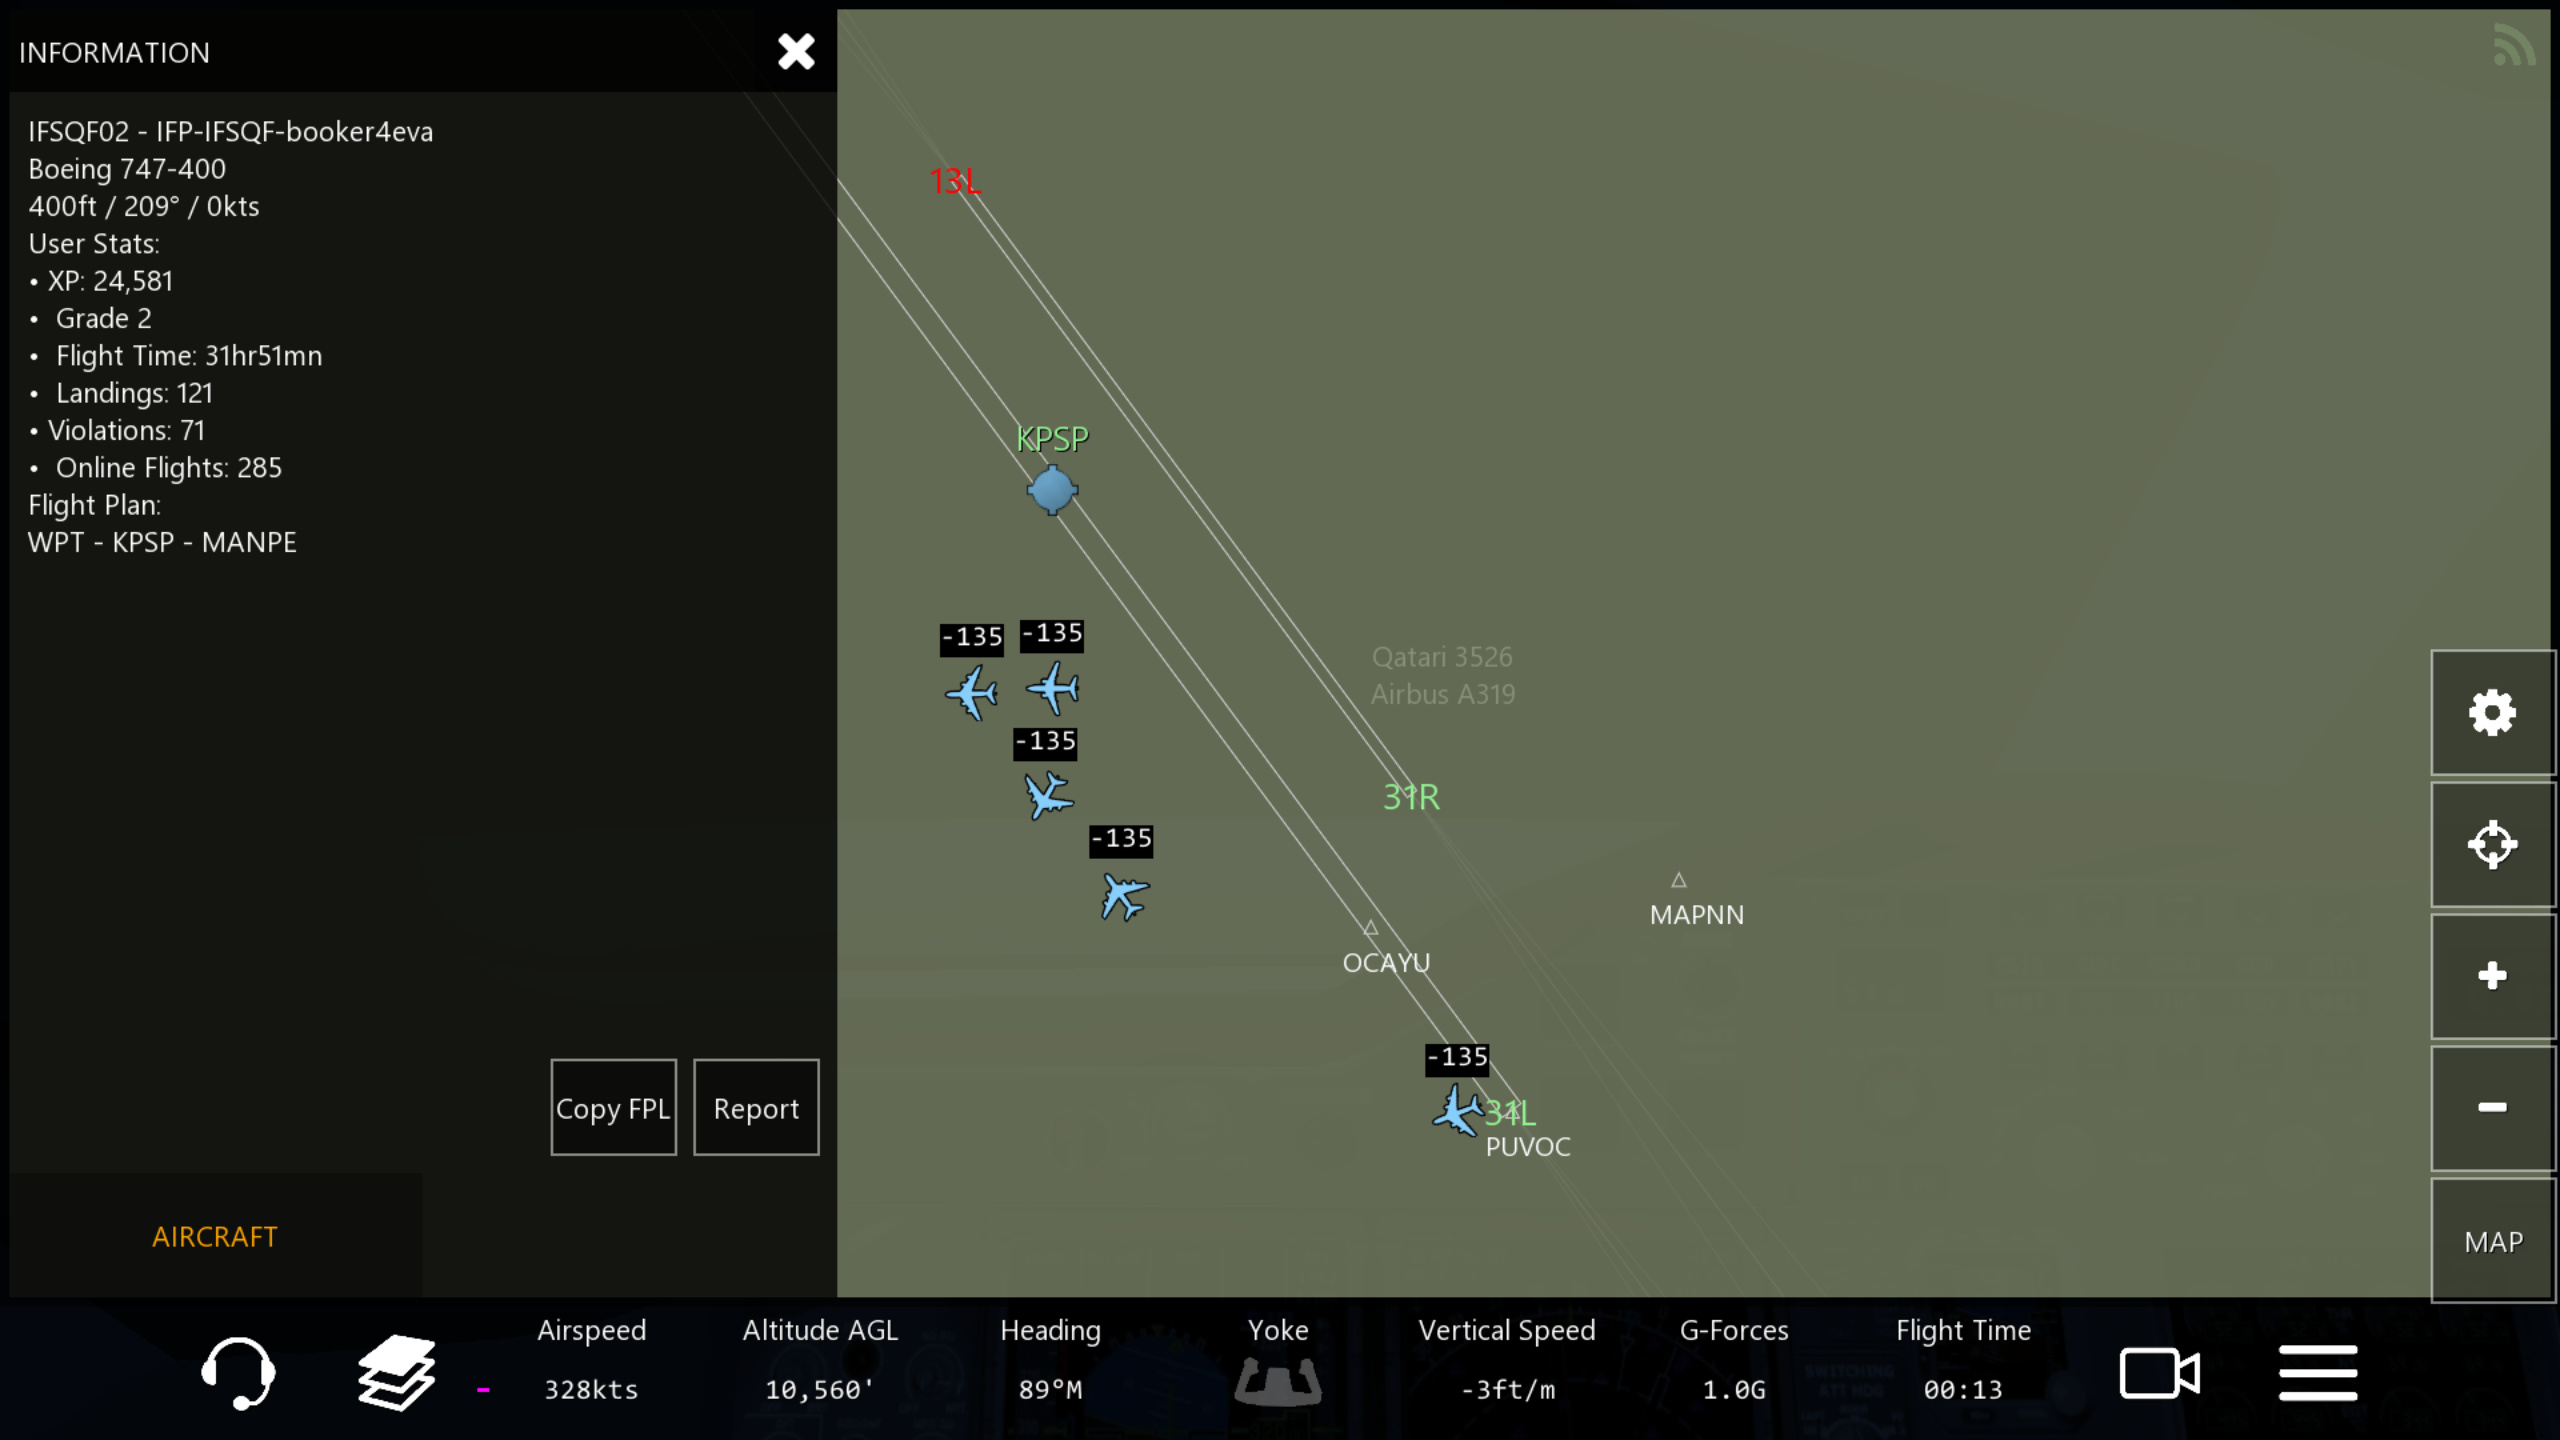2560x1440 pixels.
Task: Select the AIRCRAFT tab
Action: [215, 1237]
